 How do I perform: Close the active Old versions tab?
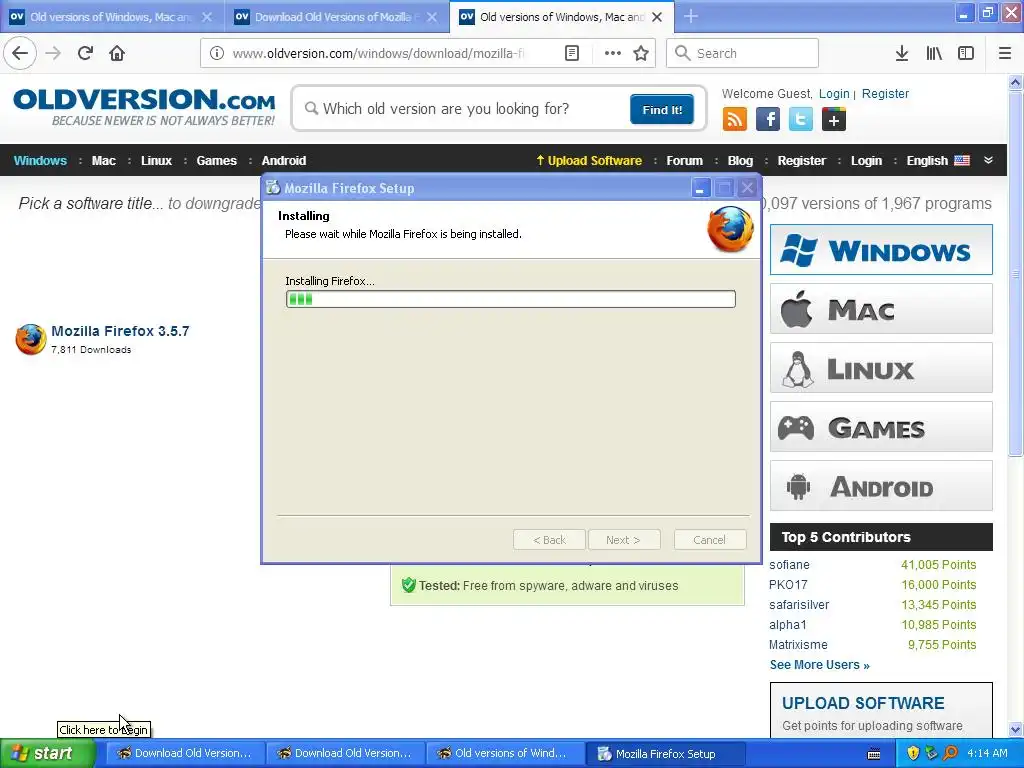tap(657, 17)
